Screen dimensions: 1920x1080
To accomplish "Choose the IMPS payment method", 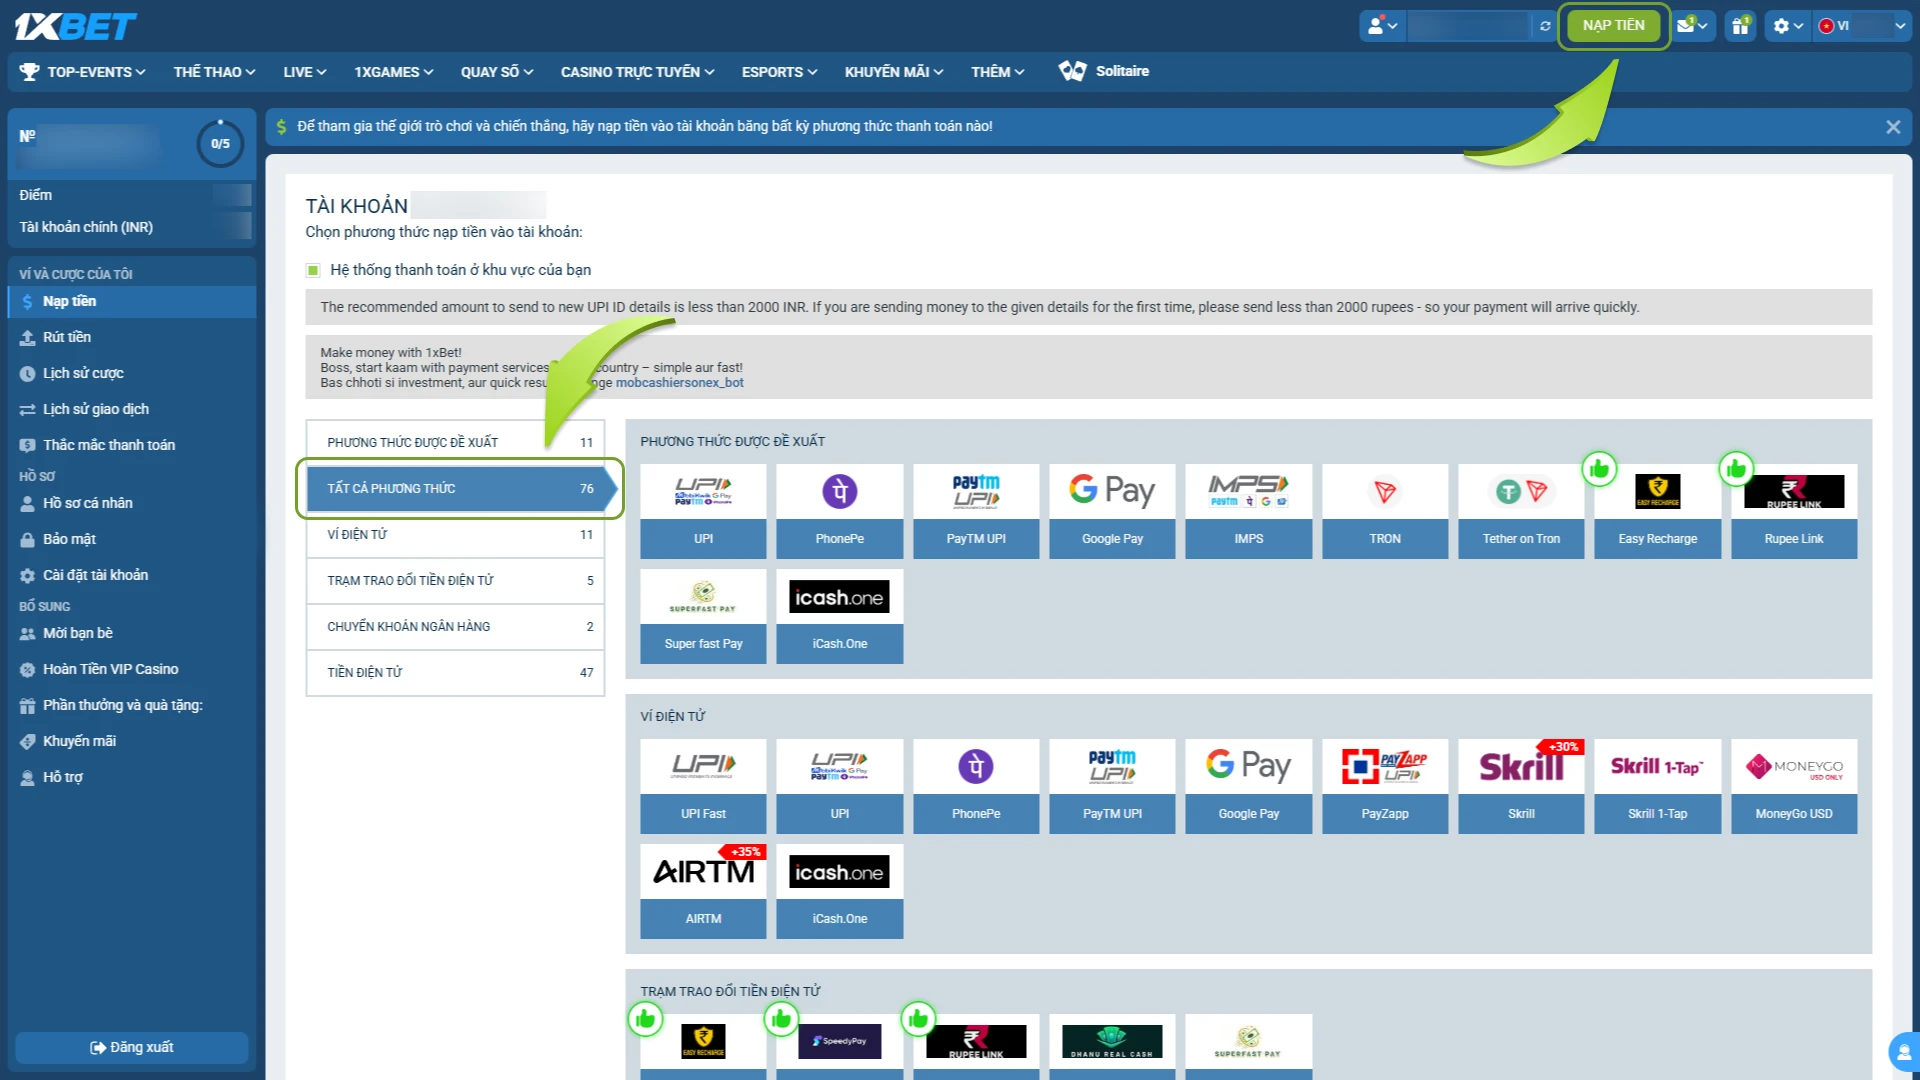I will pyautogui.click(x=1248, y=511).
